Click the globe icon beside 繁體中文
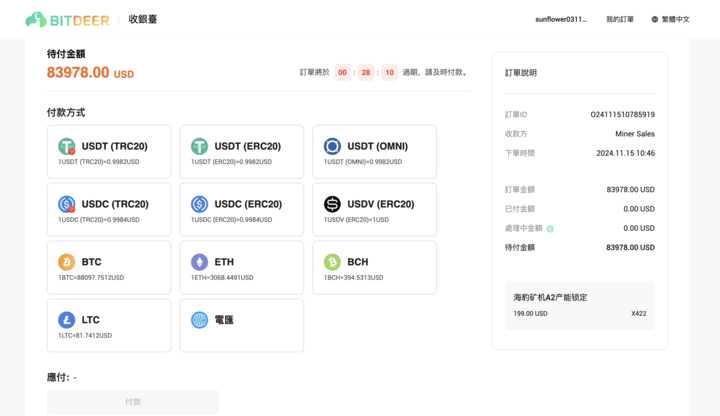 pyautogui.click(x=655, y=19)
